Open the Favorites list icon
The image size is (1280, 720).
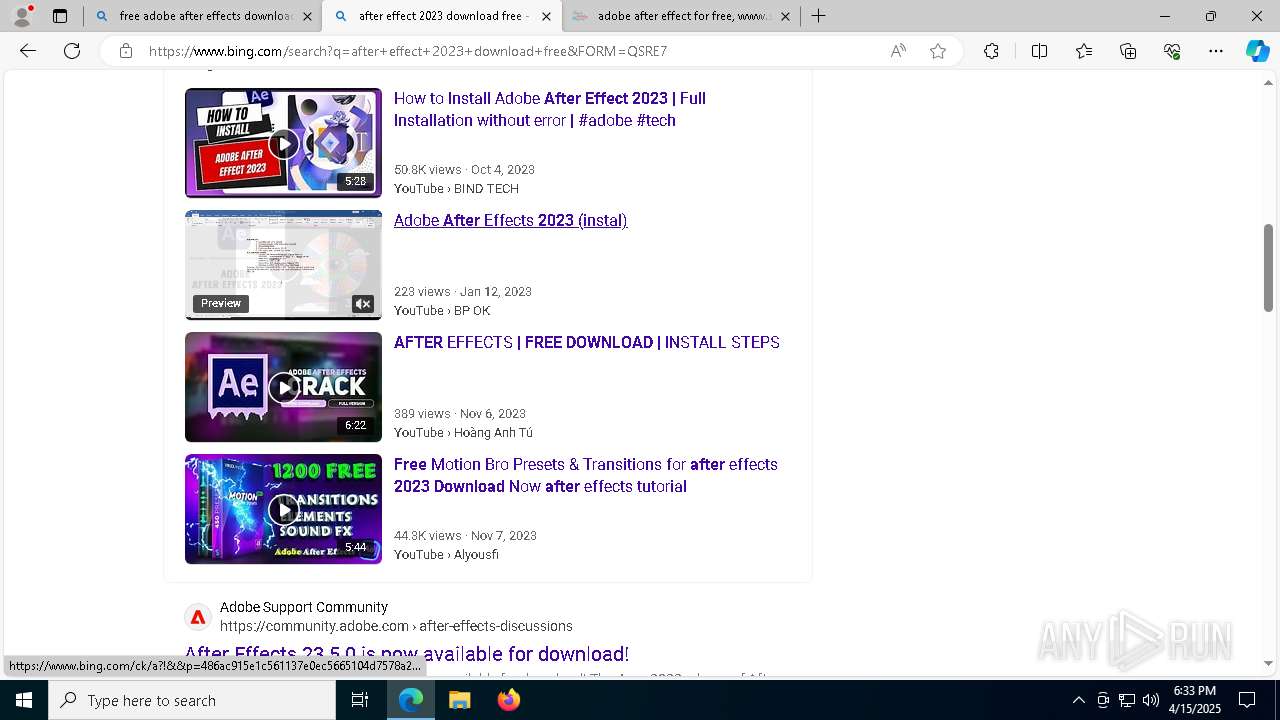(1084, 51)
